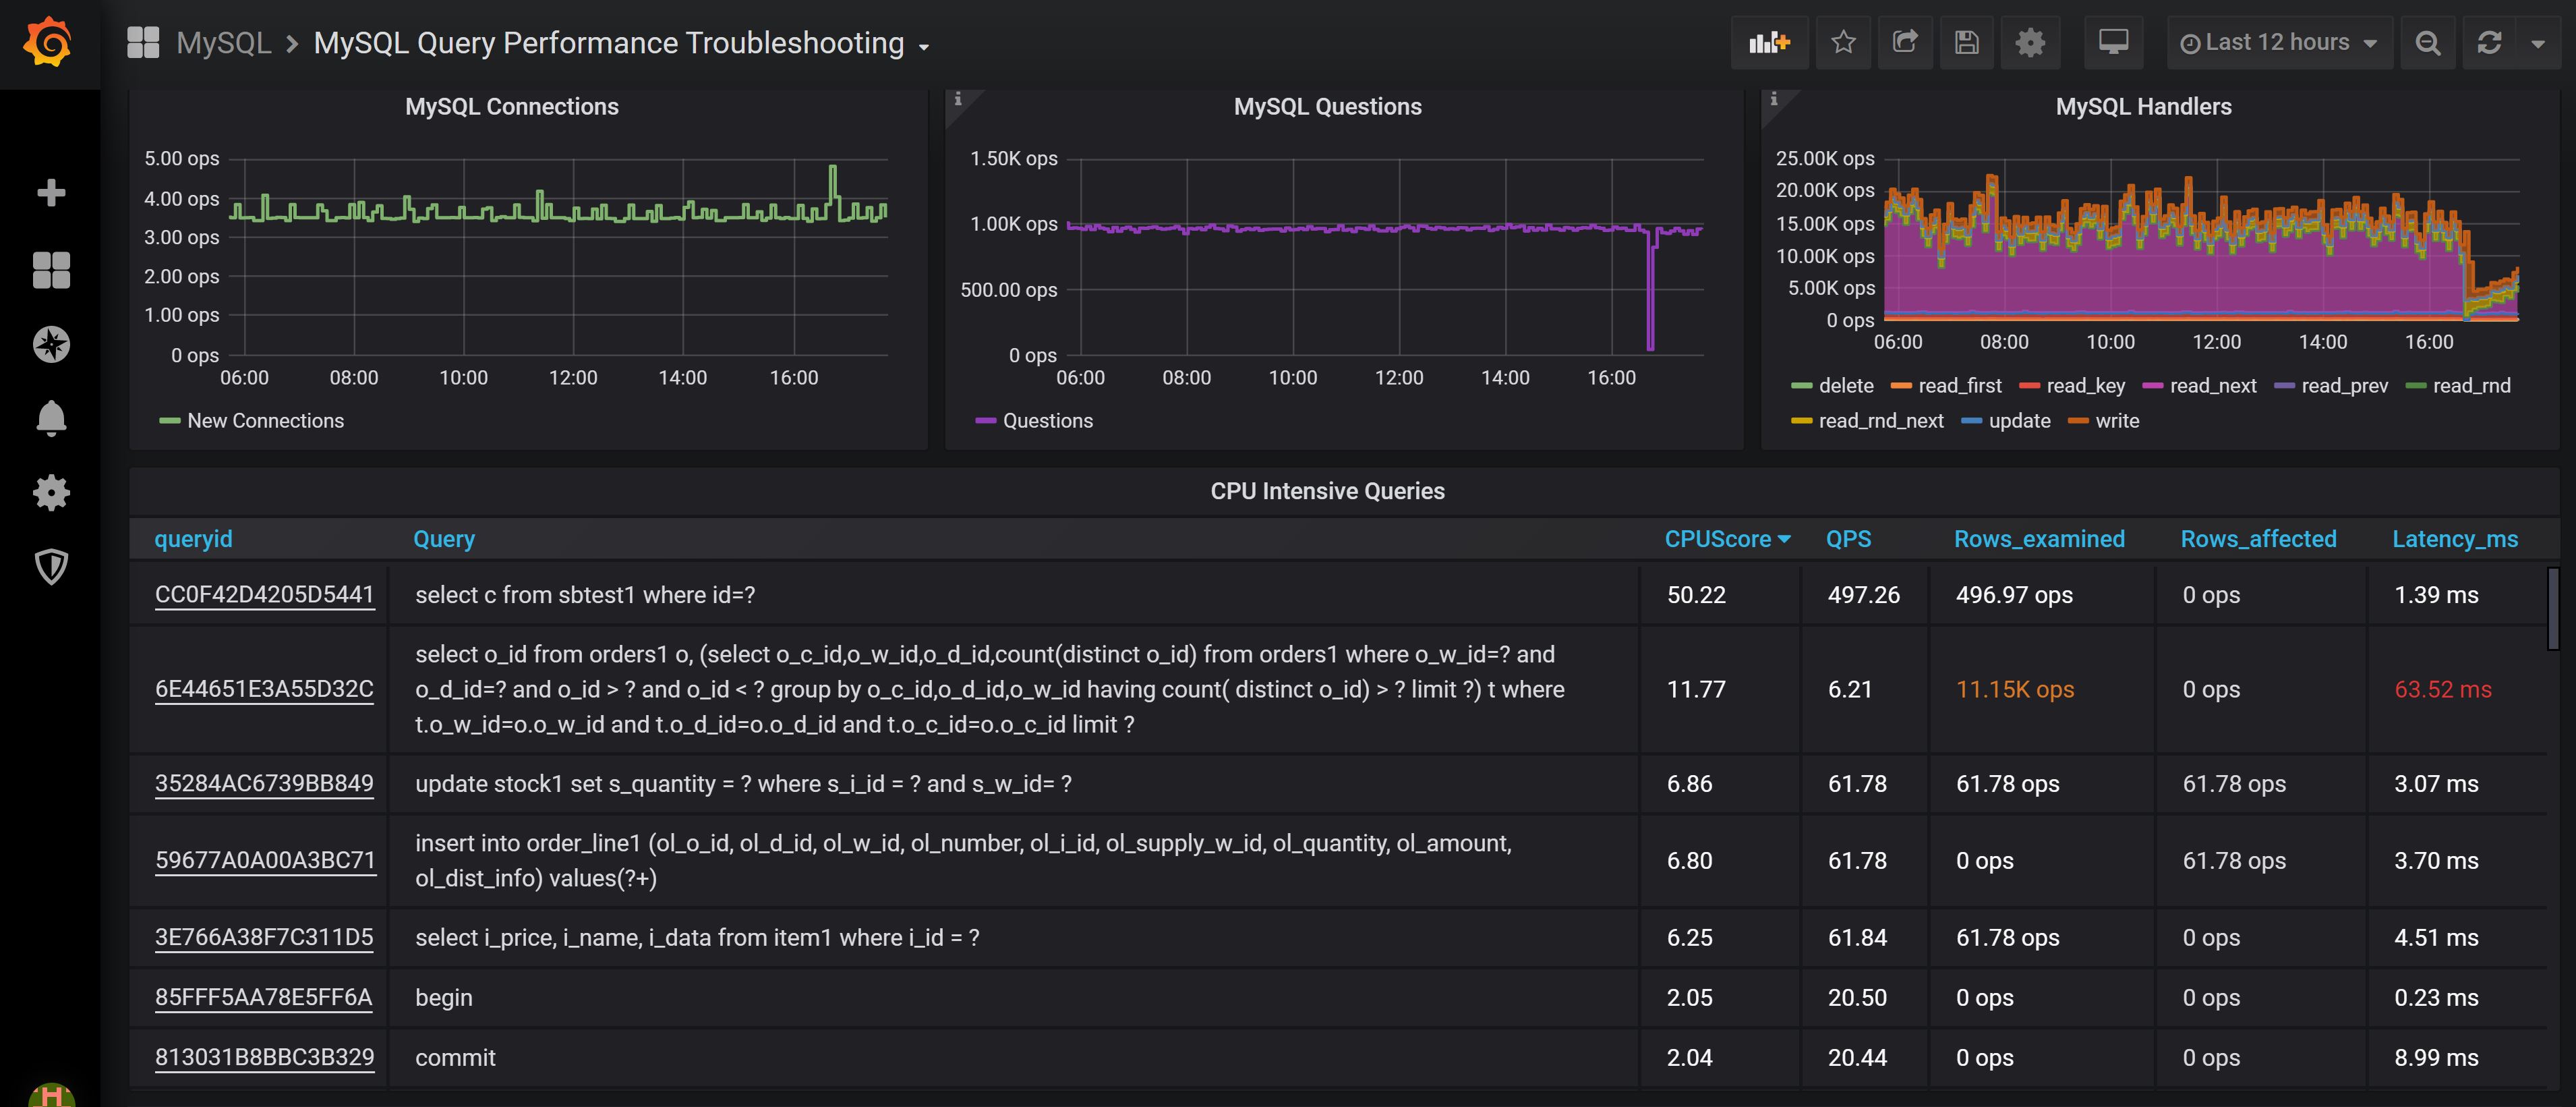This screenshot has width=2576, height=1107.
Task: Open the Last 12 hours time picker
Action: coord(2278,43)
